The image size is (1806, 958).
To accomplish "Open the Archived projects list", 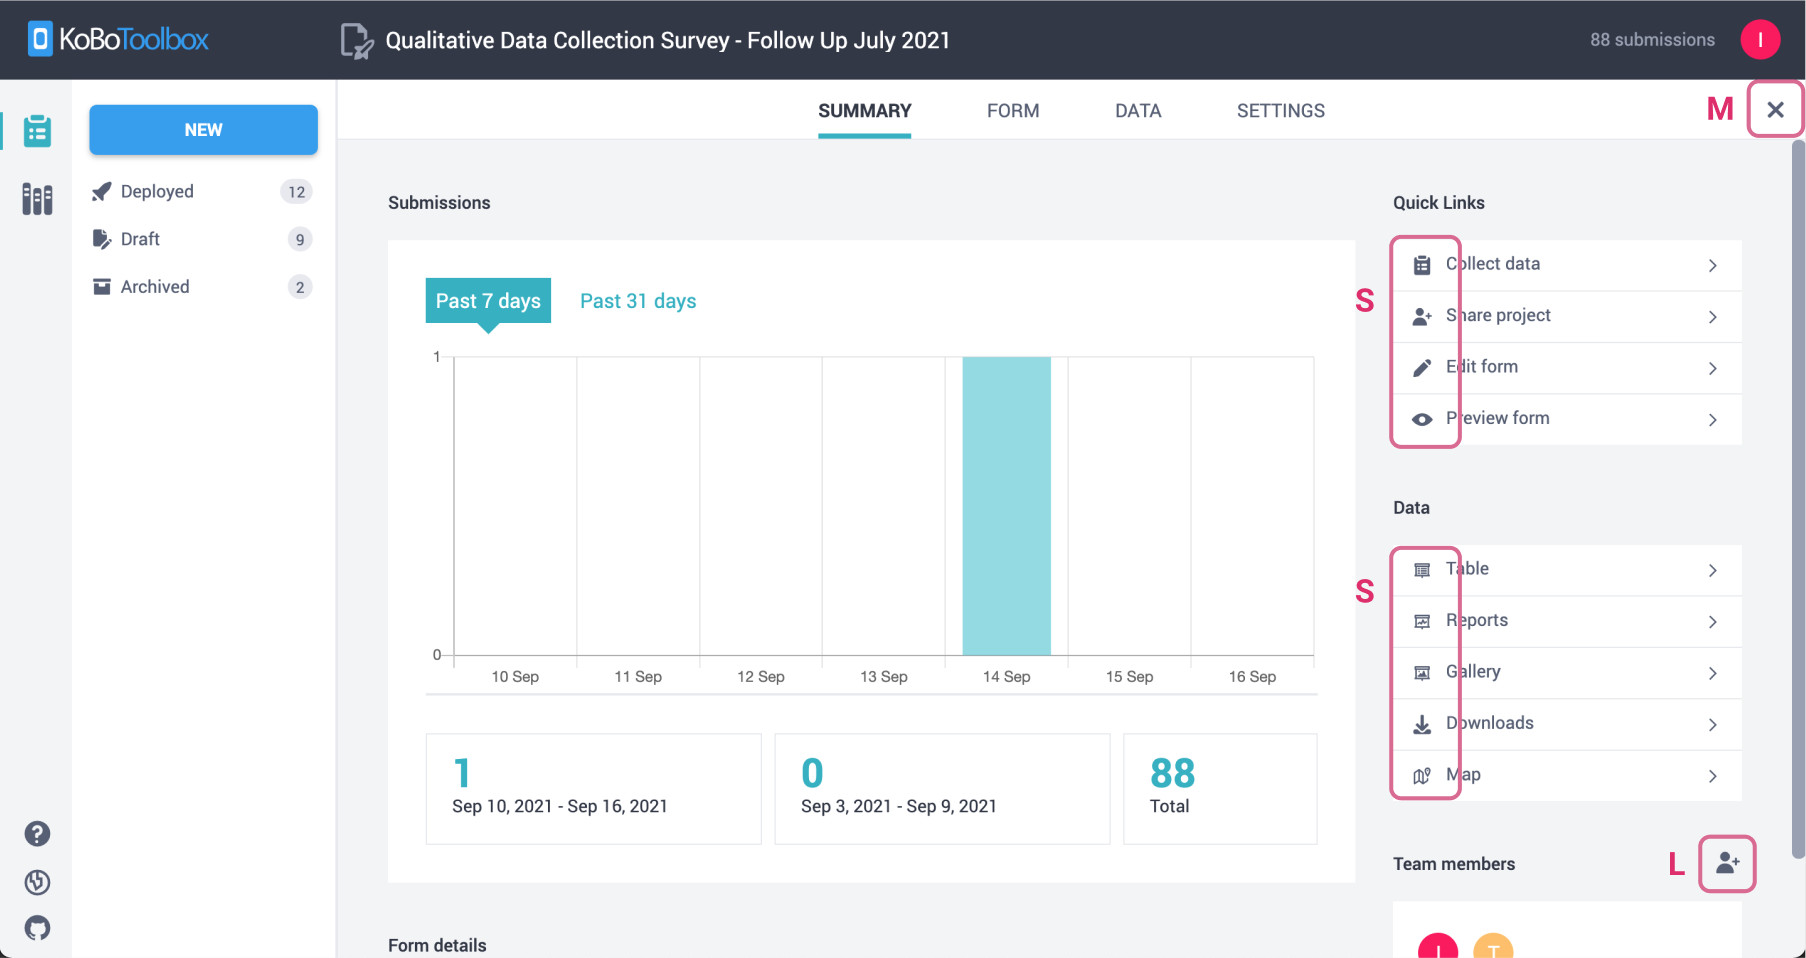I will click(154, 286).
